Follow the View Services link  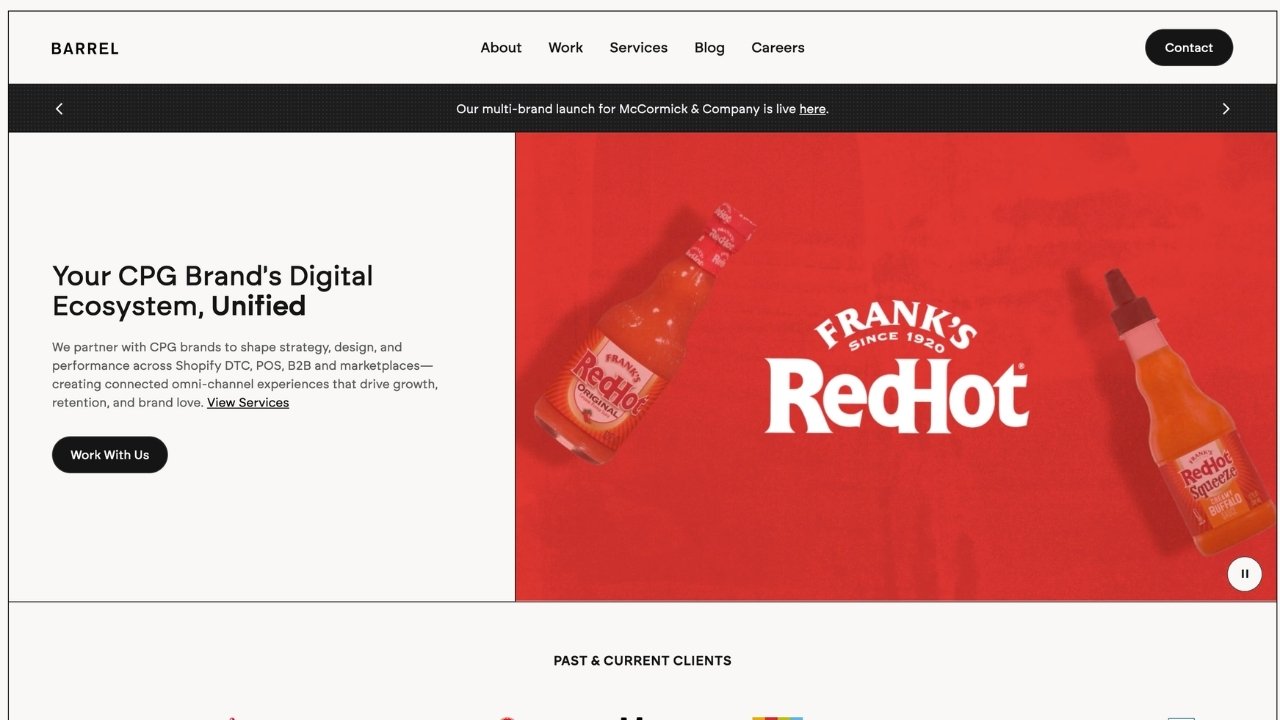coord(248,402)
